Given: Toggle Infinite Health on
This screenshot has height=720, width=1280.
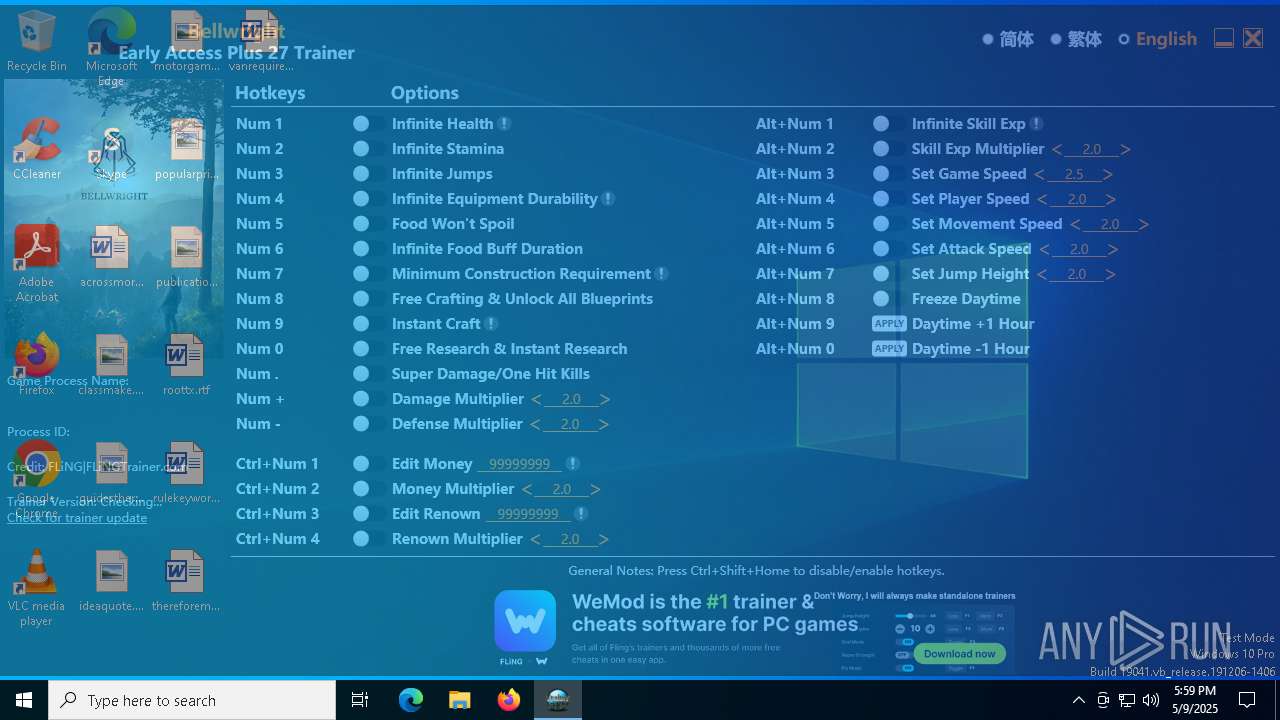Looking at the screenshot, I should [369, 124].
